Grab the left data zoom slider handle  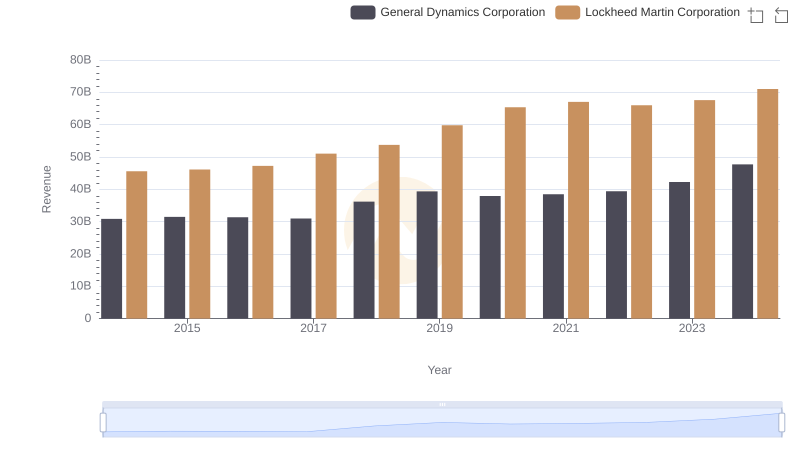coord(103,423)
